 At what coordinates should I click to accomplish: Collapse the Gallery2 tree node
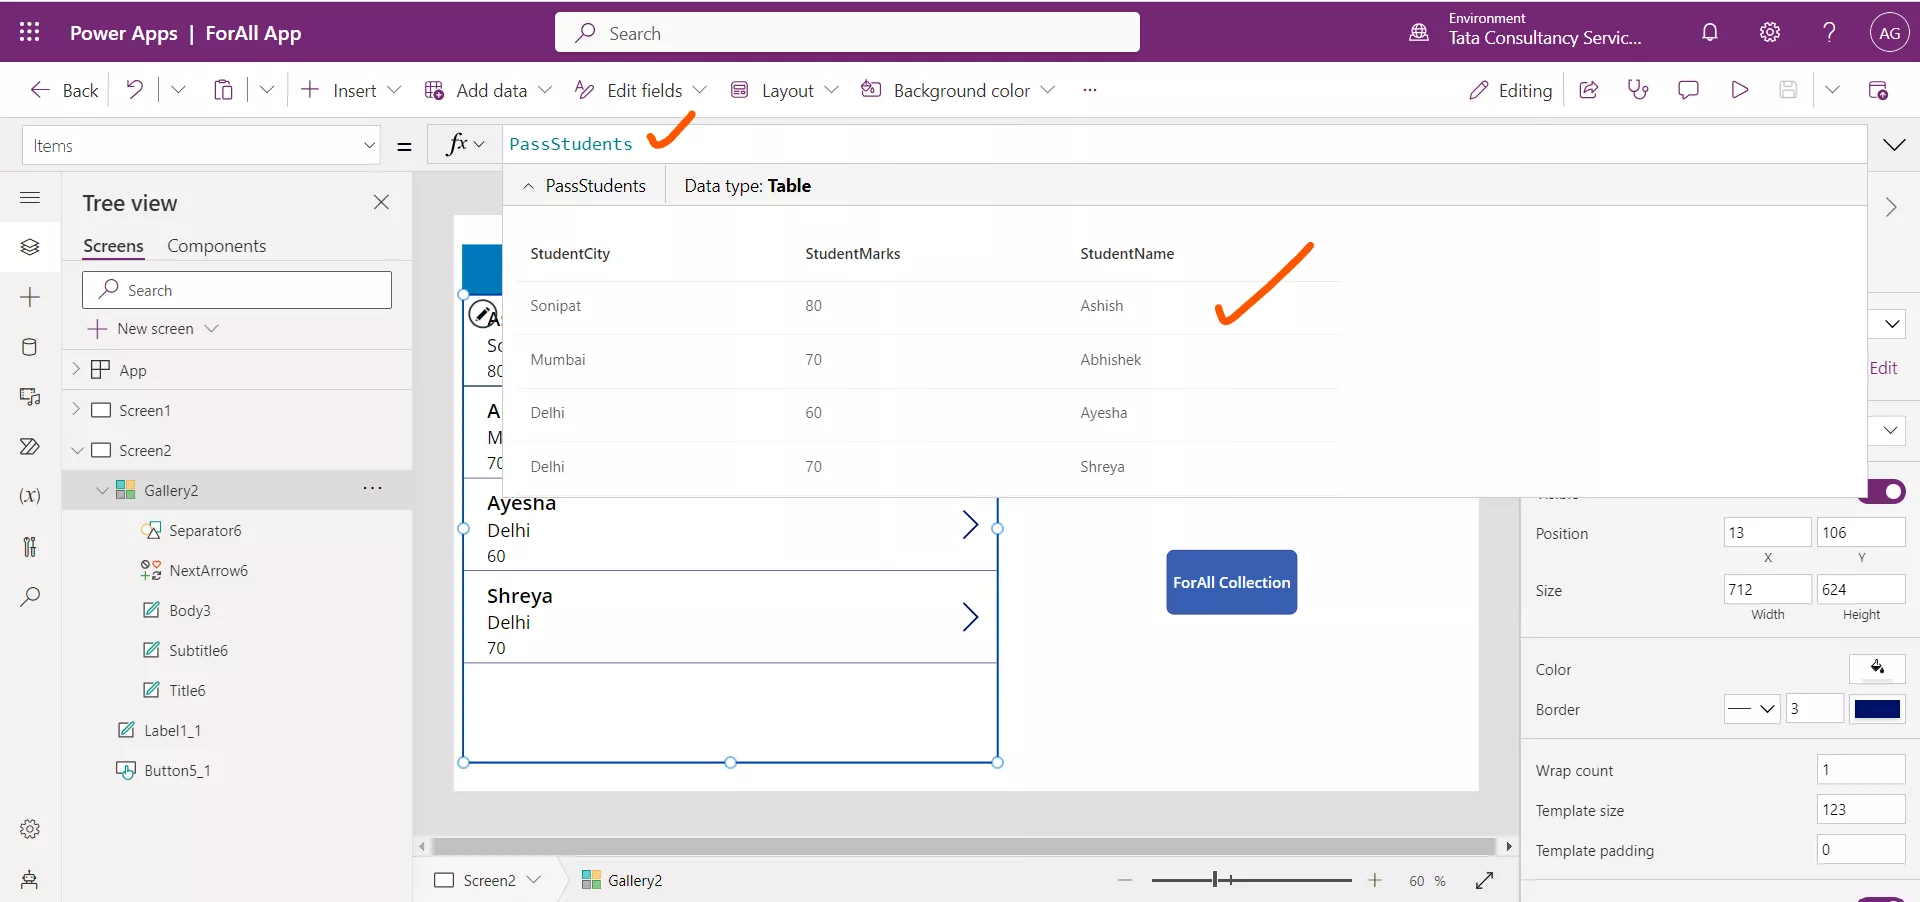pos(102,490)
